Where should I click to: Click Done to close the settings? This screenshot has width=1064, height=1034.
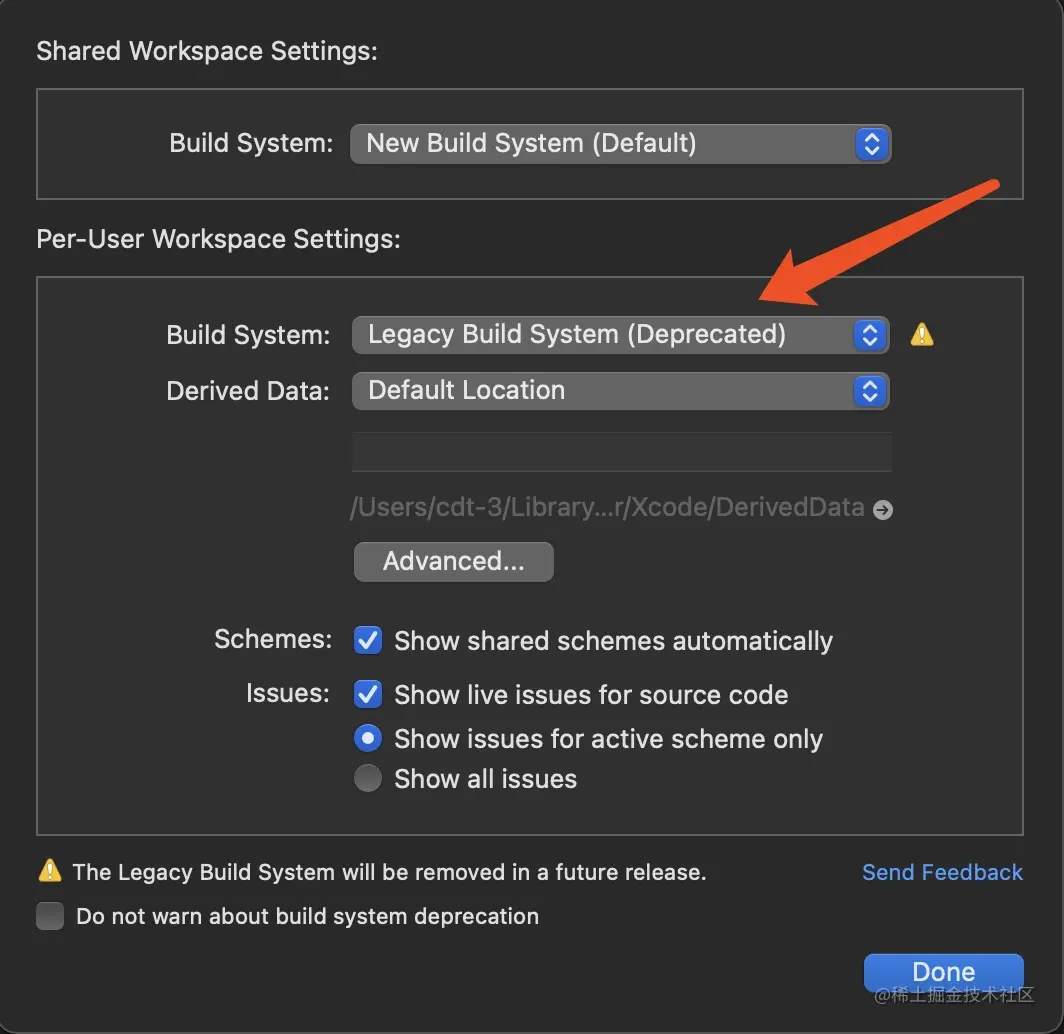[942, 972]
